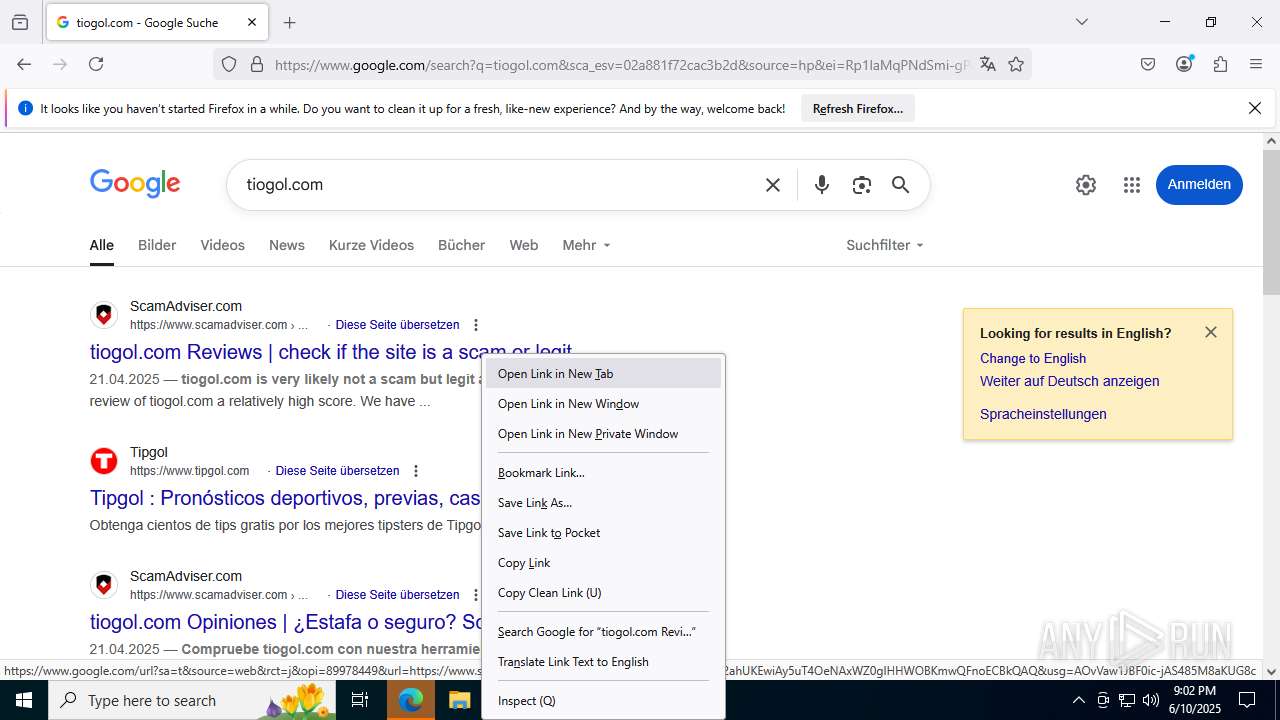
Task: Open the Windows Start menu
Action: coord(24,700)
